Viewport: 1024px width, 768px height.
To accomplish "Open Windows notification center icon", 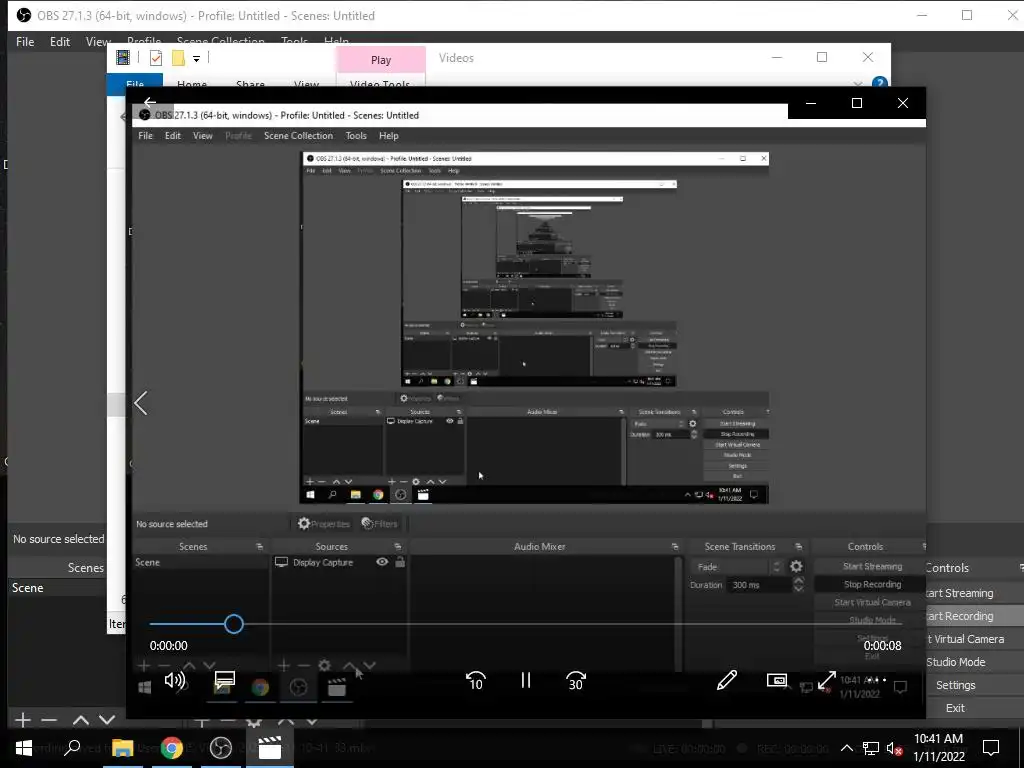I will 991,748.
